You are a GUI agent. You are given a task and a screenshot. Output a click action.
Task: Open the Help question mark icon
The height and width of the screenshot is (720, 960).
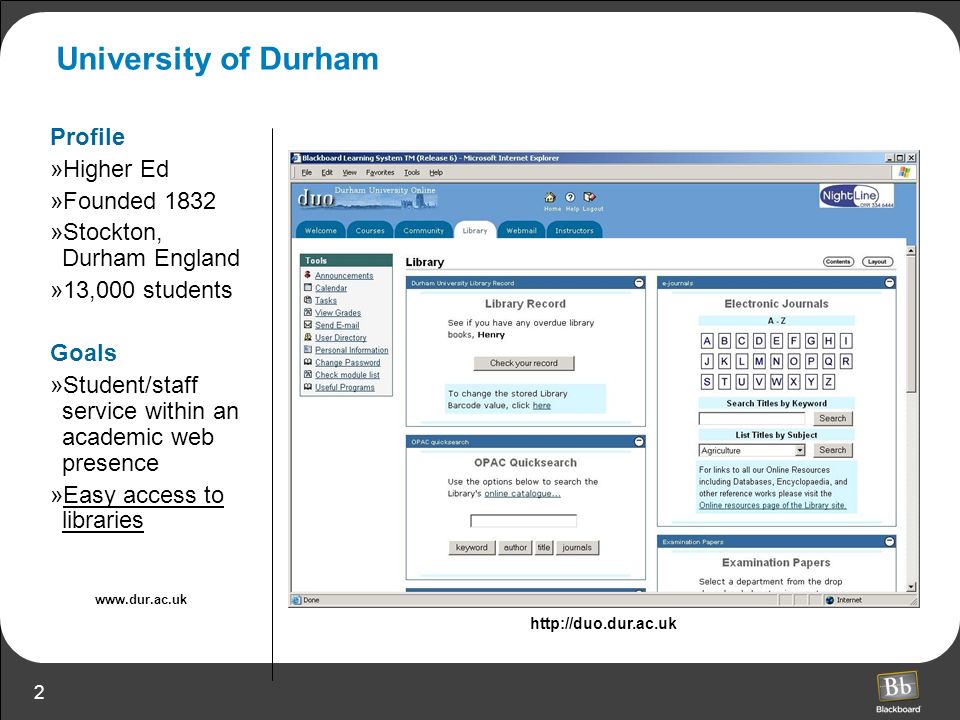click(570, 197)
